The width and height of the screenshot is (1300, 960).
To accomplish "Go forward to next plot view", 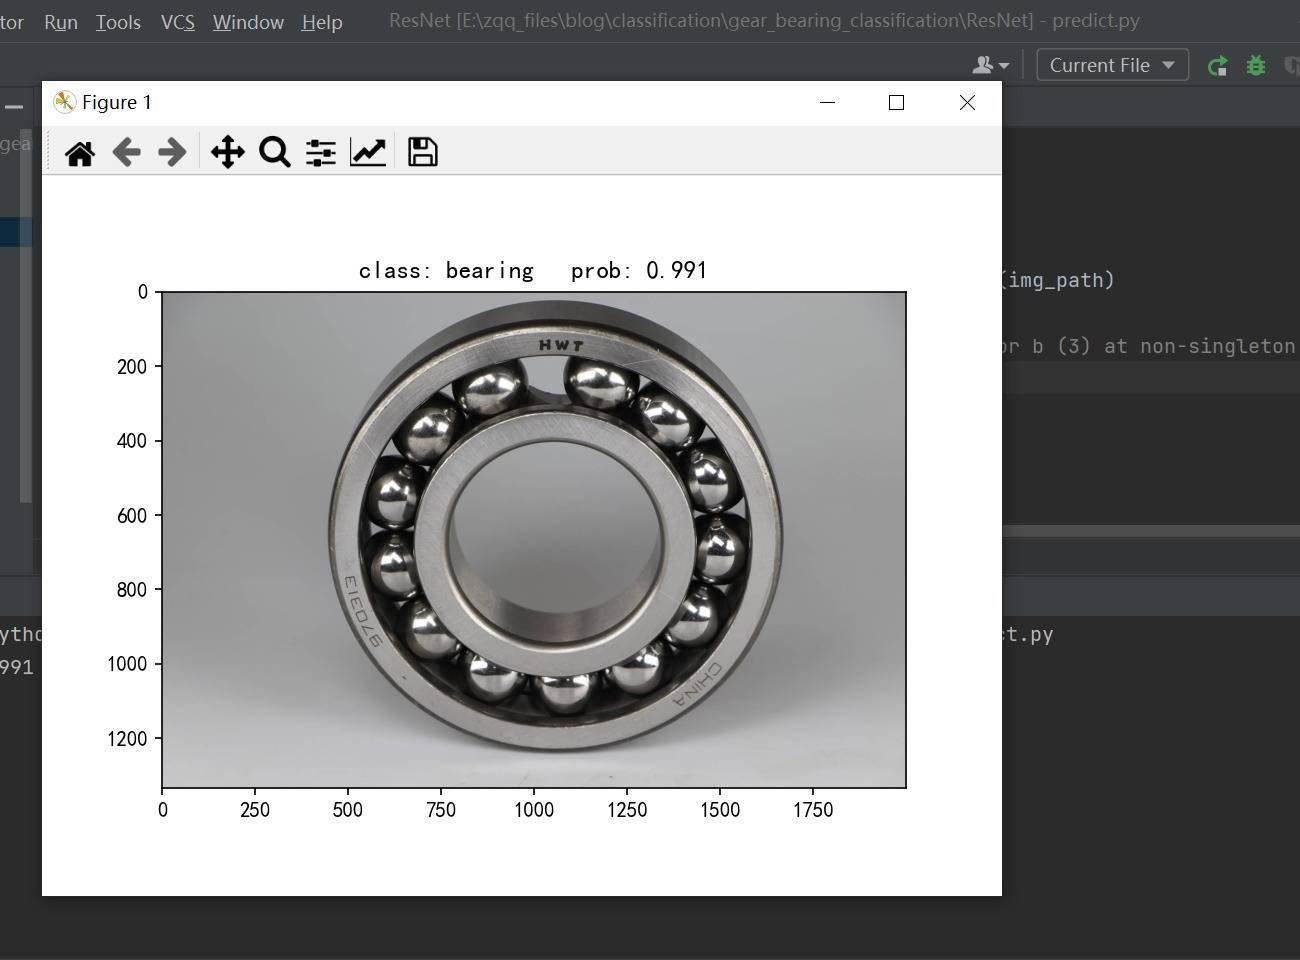I will [172, 153].
